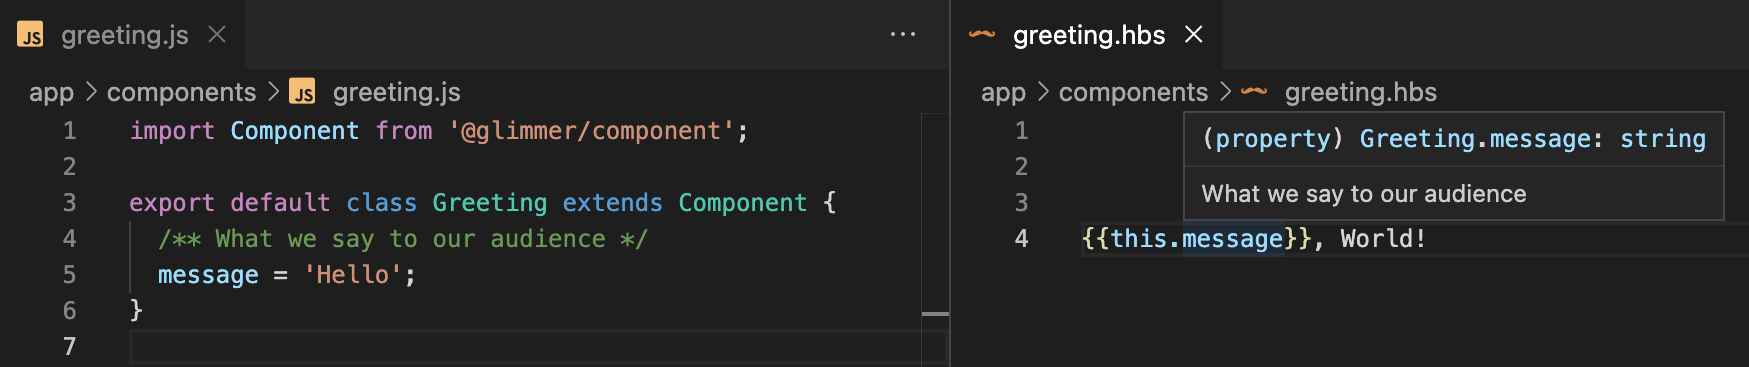Click the 'from' keyword on line 1
Screen dimensions: 1749x367
(x=404, y=131)
